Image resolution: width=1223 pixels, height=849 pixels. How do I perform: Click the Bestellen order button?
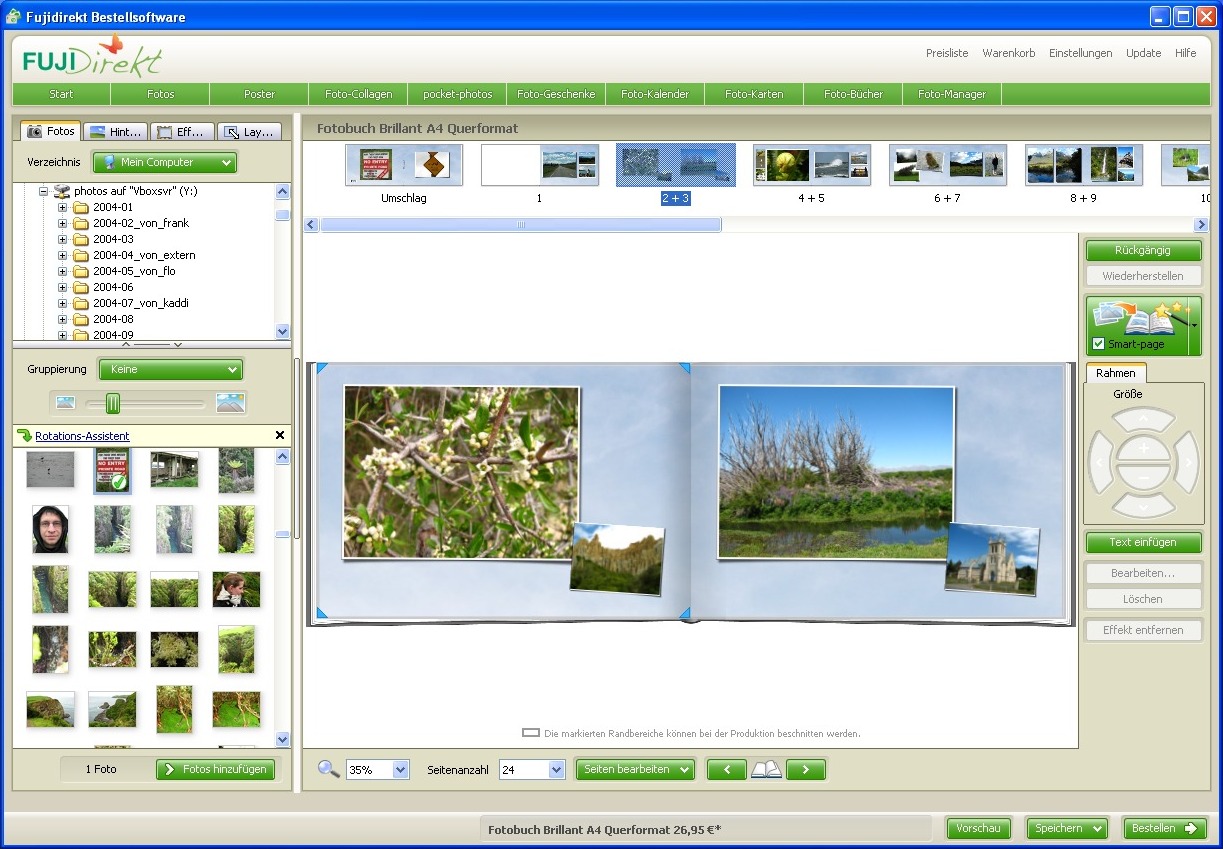point(1164,828)
